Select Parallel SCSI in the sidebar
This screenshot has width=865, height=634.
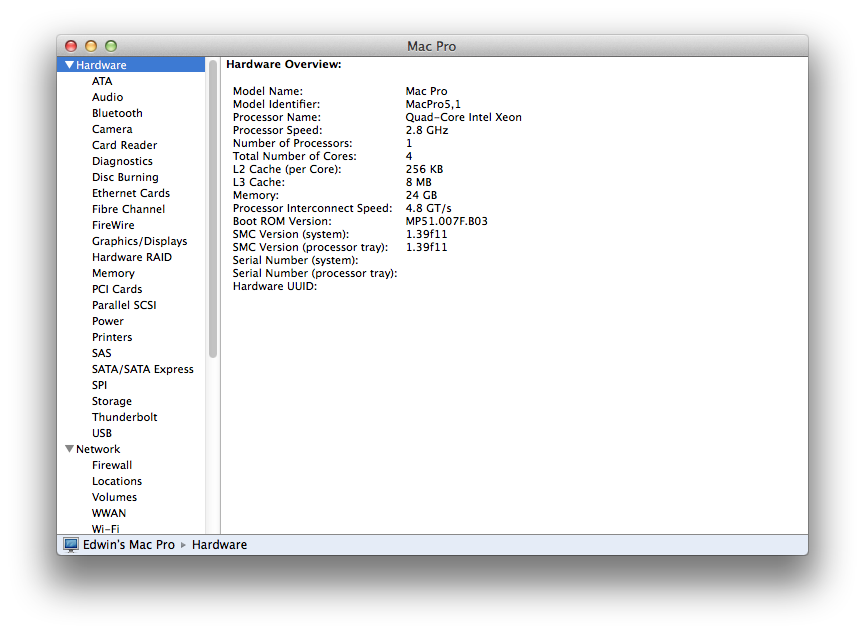click(x=124, y=305)
